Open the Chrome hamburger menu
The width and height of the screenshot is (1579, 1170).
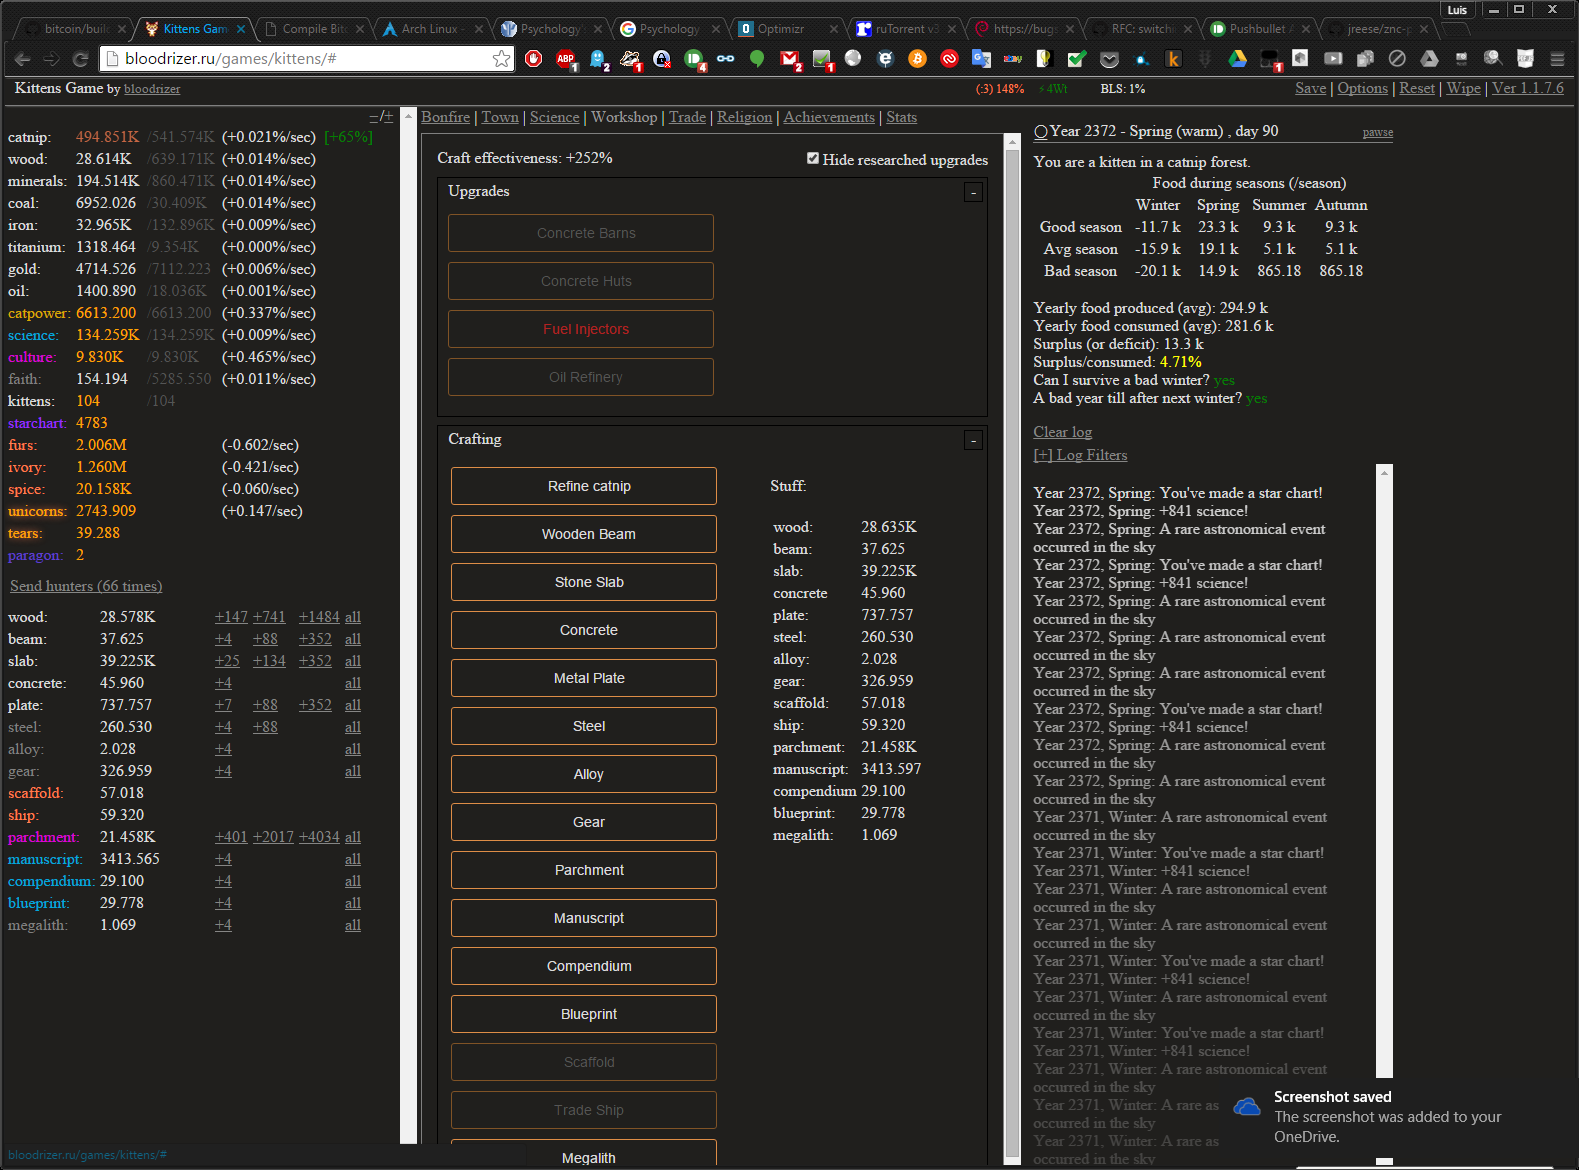click(x=1557, y=59)
